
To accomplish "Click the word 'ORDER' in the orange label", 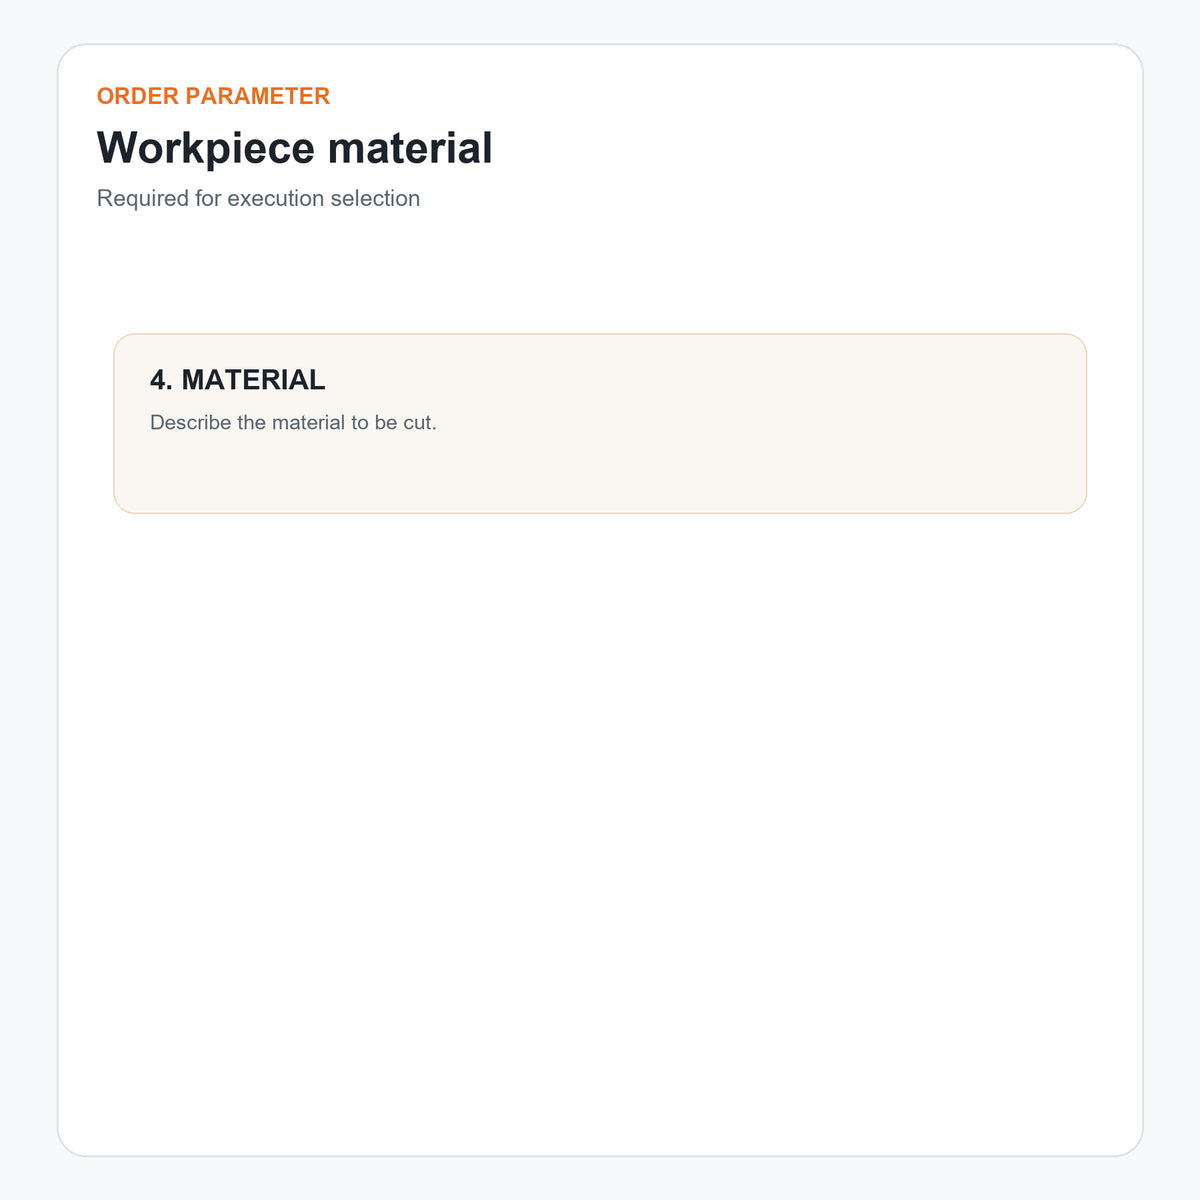I will point(138,96).
